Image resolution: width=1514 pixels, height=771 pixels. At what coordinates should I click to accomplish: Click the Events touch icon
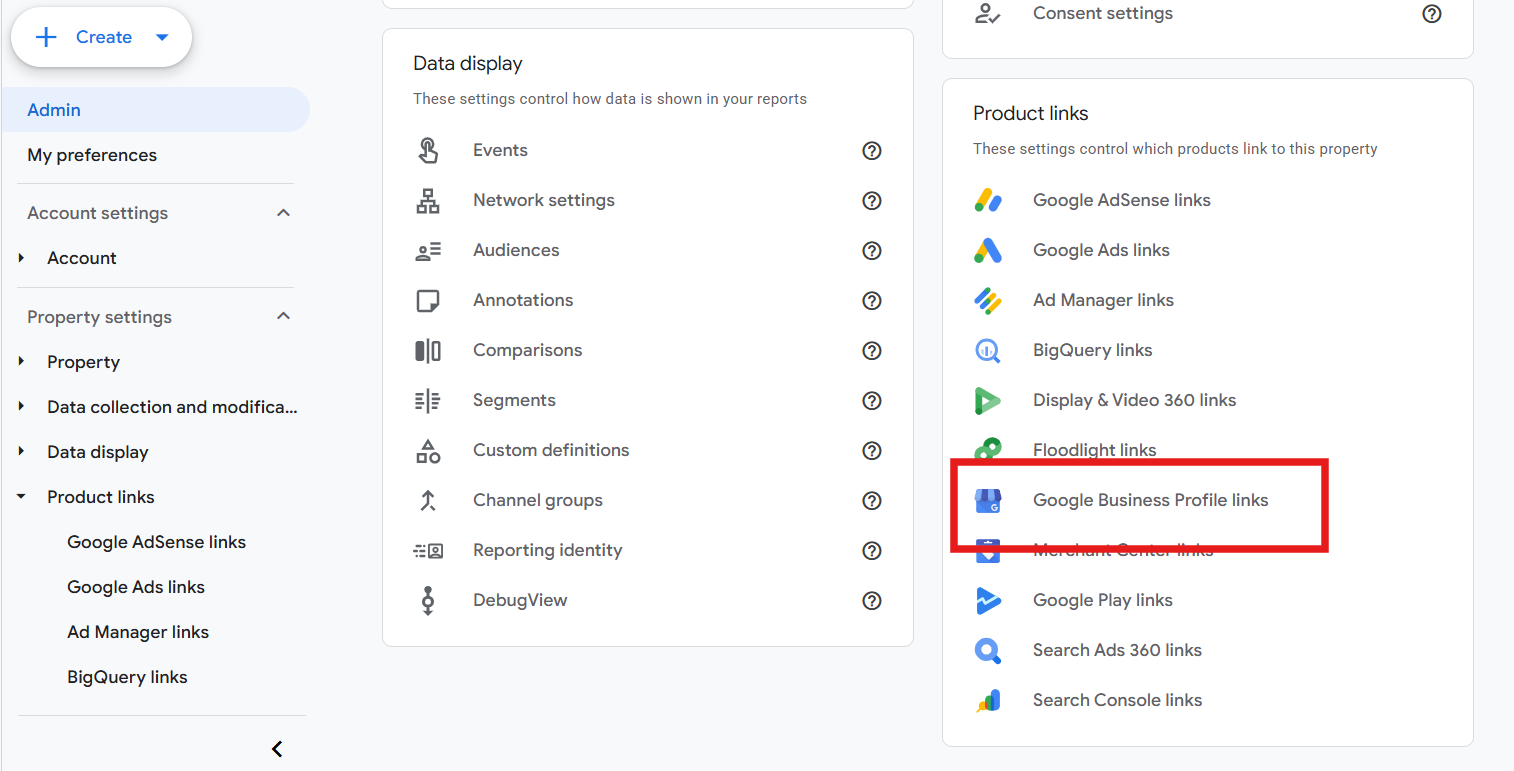(428, 150)
